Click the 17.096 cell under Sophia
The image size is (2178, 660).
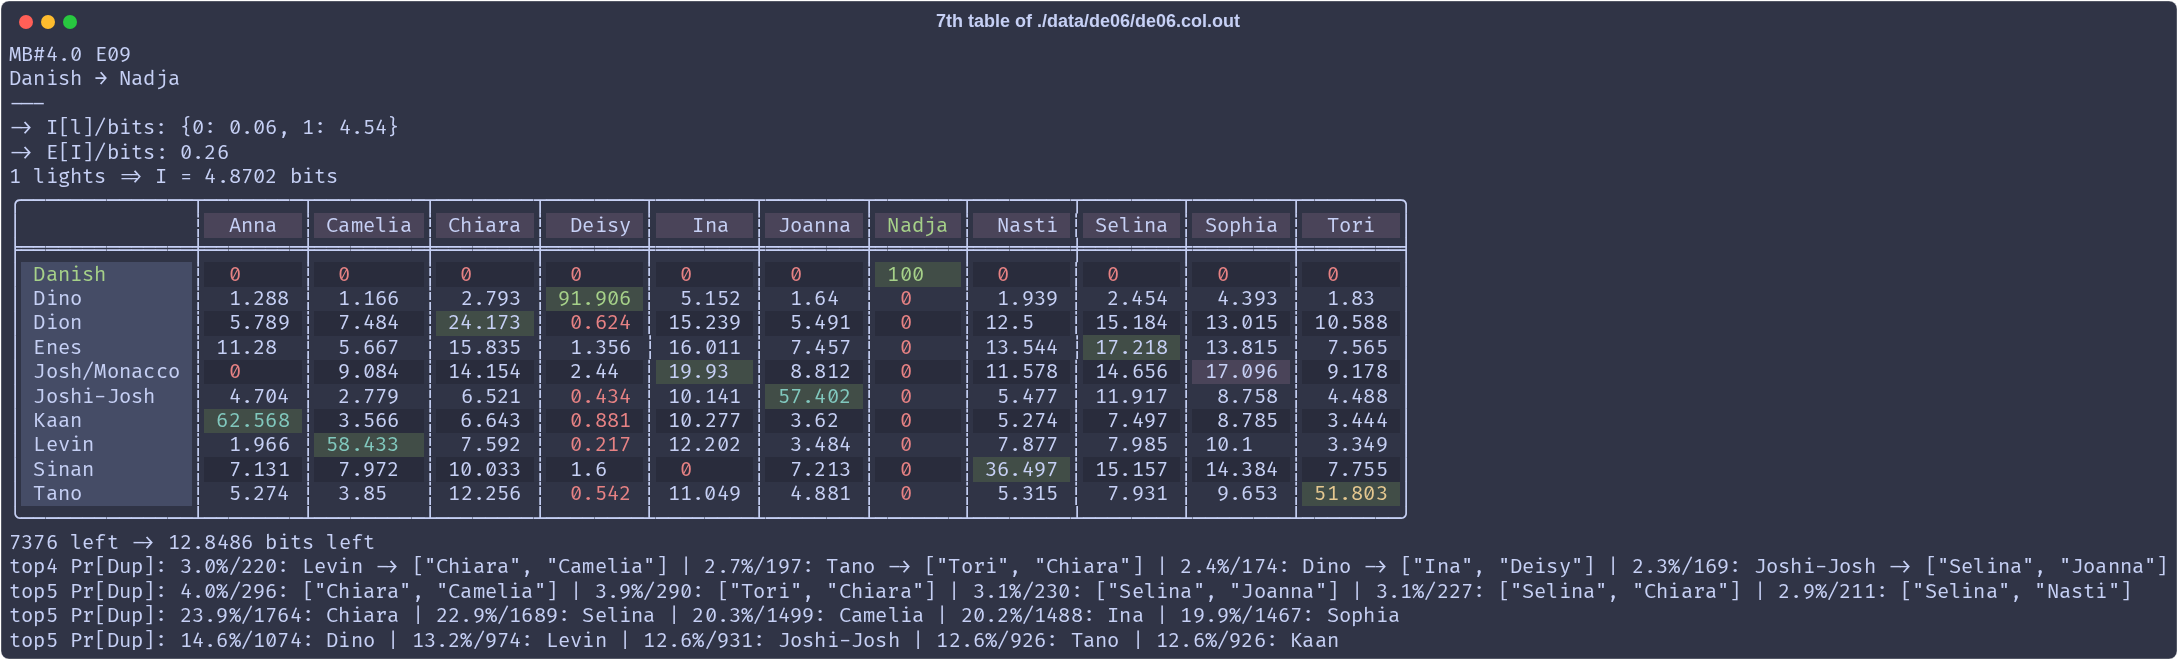[x=1241, y=372]
